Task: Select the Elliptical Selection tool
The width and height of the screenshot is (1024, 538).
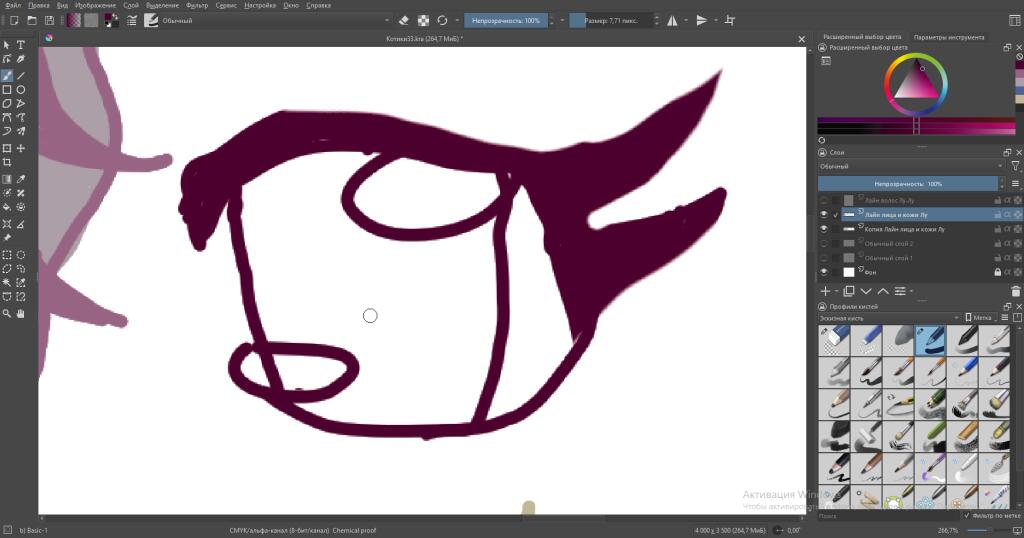Action: pos(21,255)
